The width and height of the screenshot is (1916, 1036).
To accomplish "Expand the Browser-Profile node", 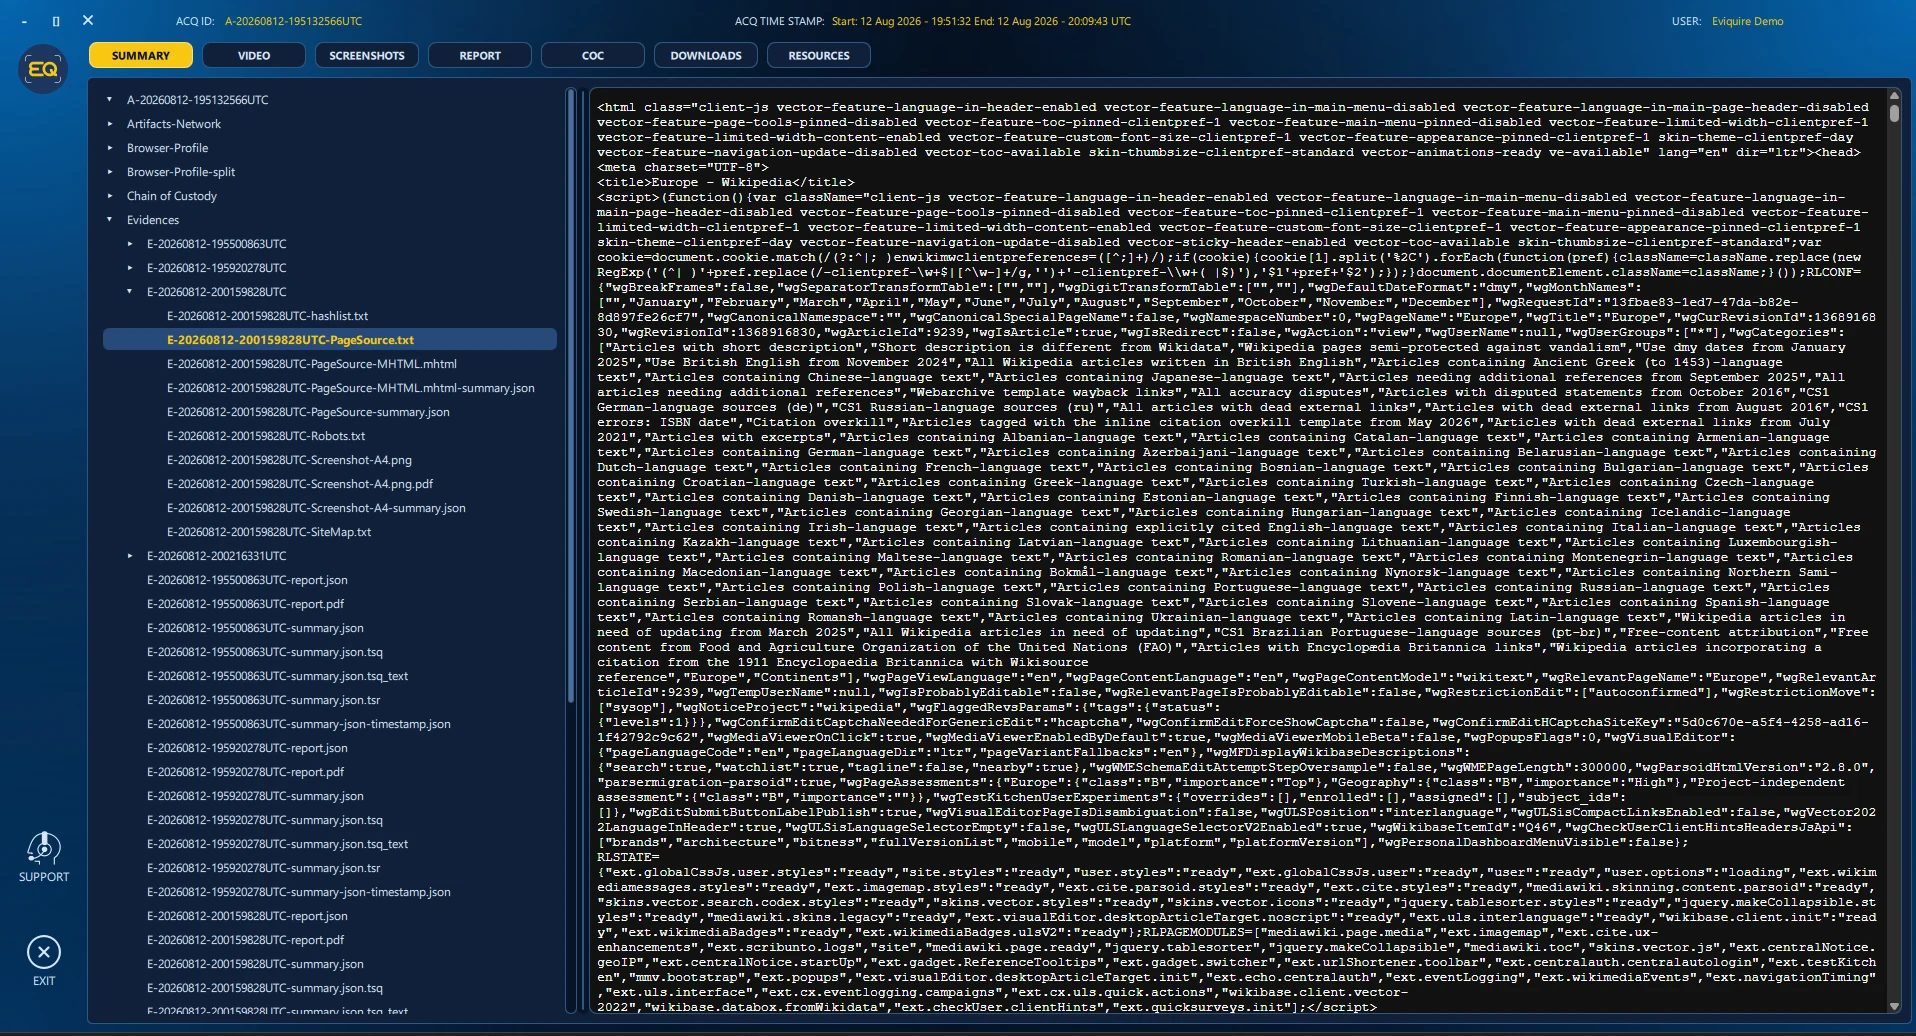I will pyautogui.click(x=110, y=148).
